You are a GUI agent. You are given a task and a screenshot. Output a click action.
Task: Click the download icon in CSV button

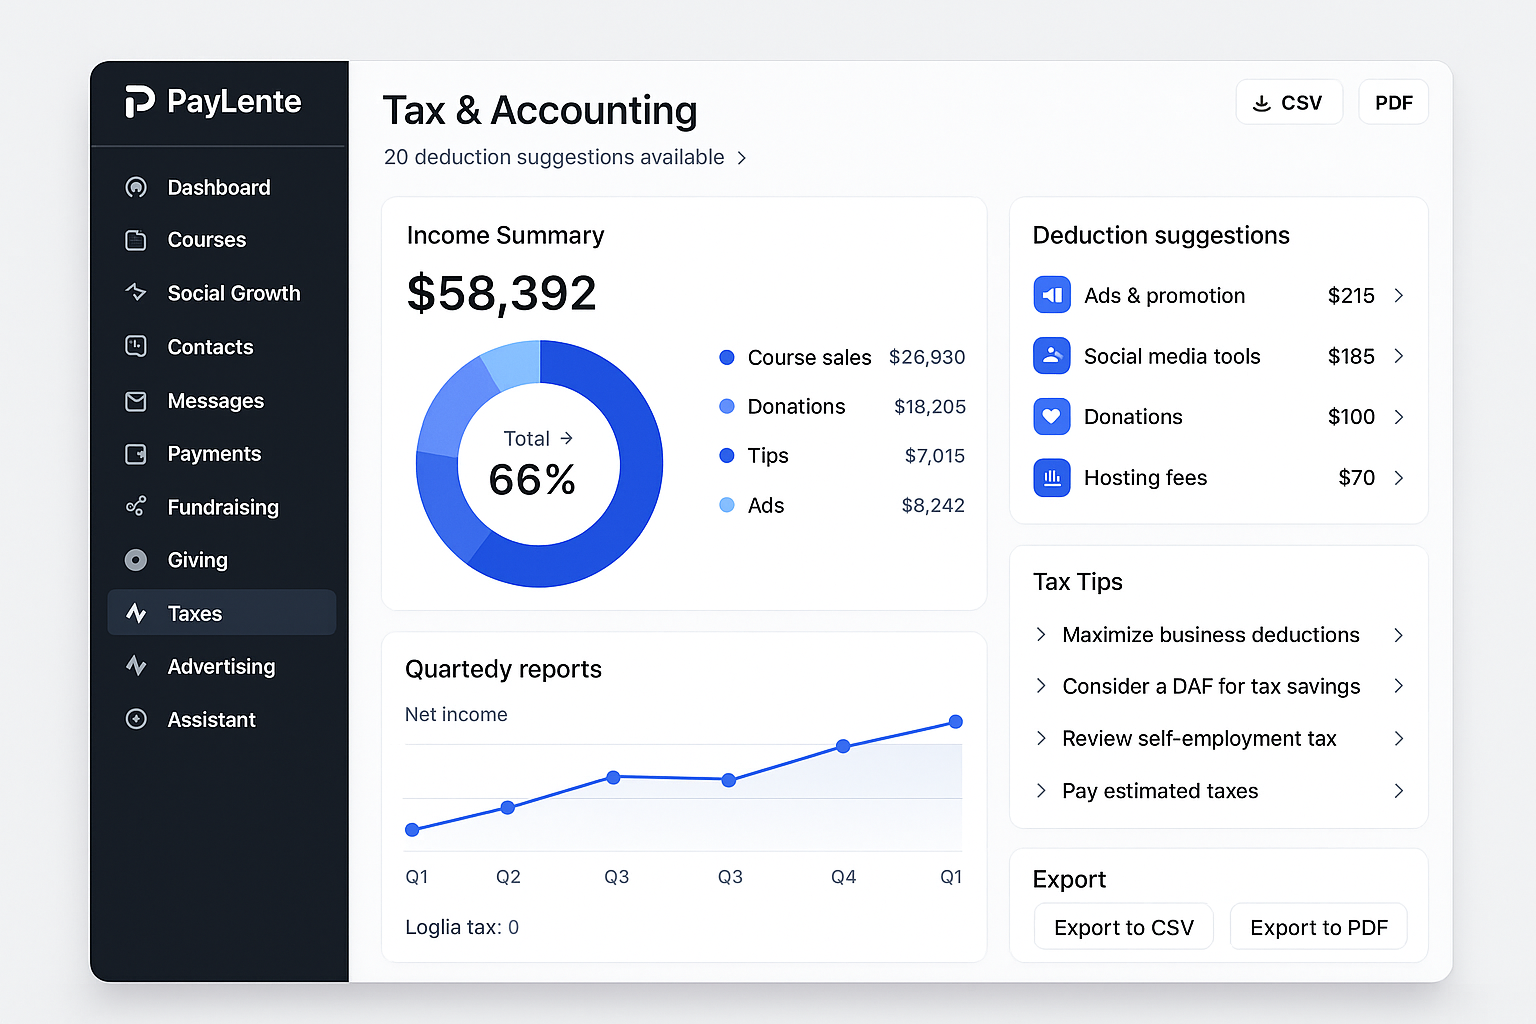[1262, 103]
